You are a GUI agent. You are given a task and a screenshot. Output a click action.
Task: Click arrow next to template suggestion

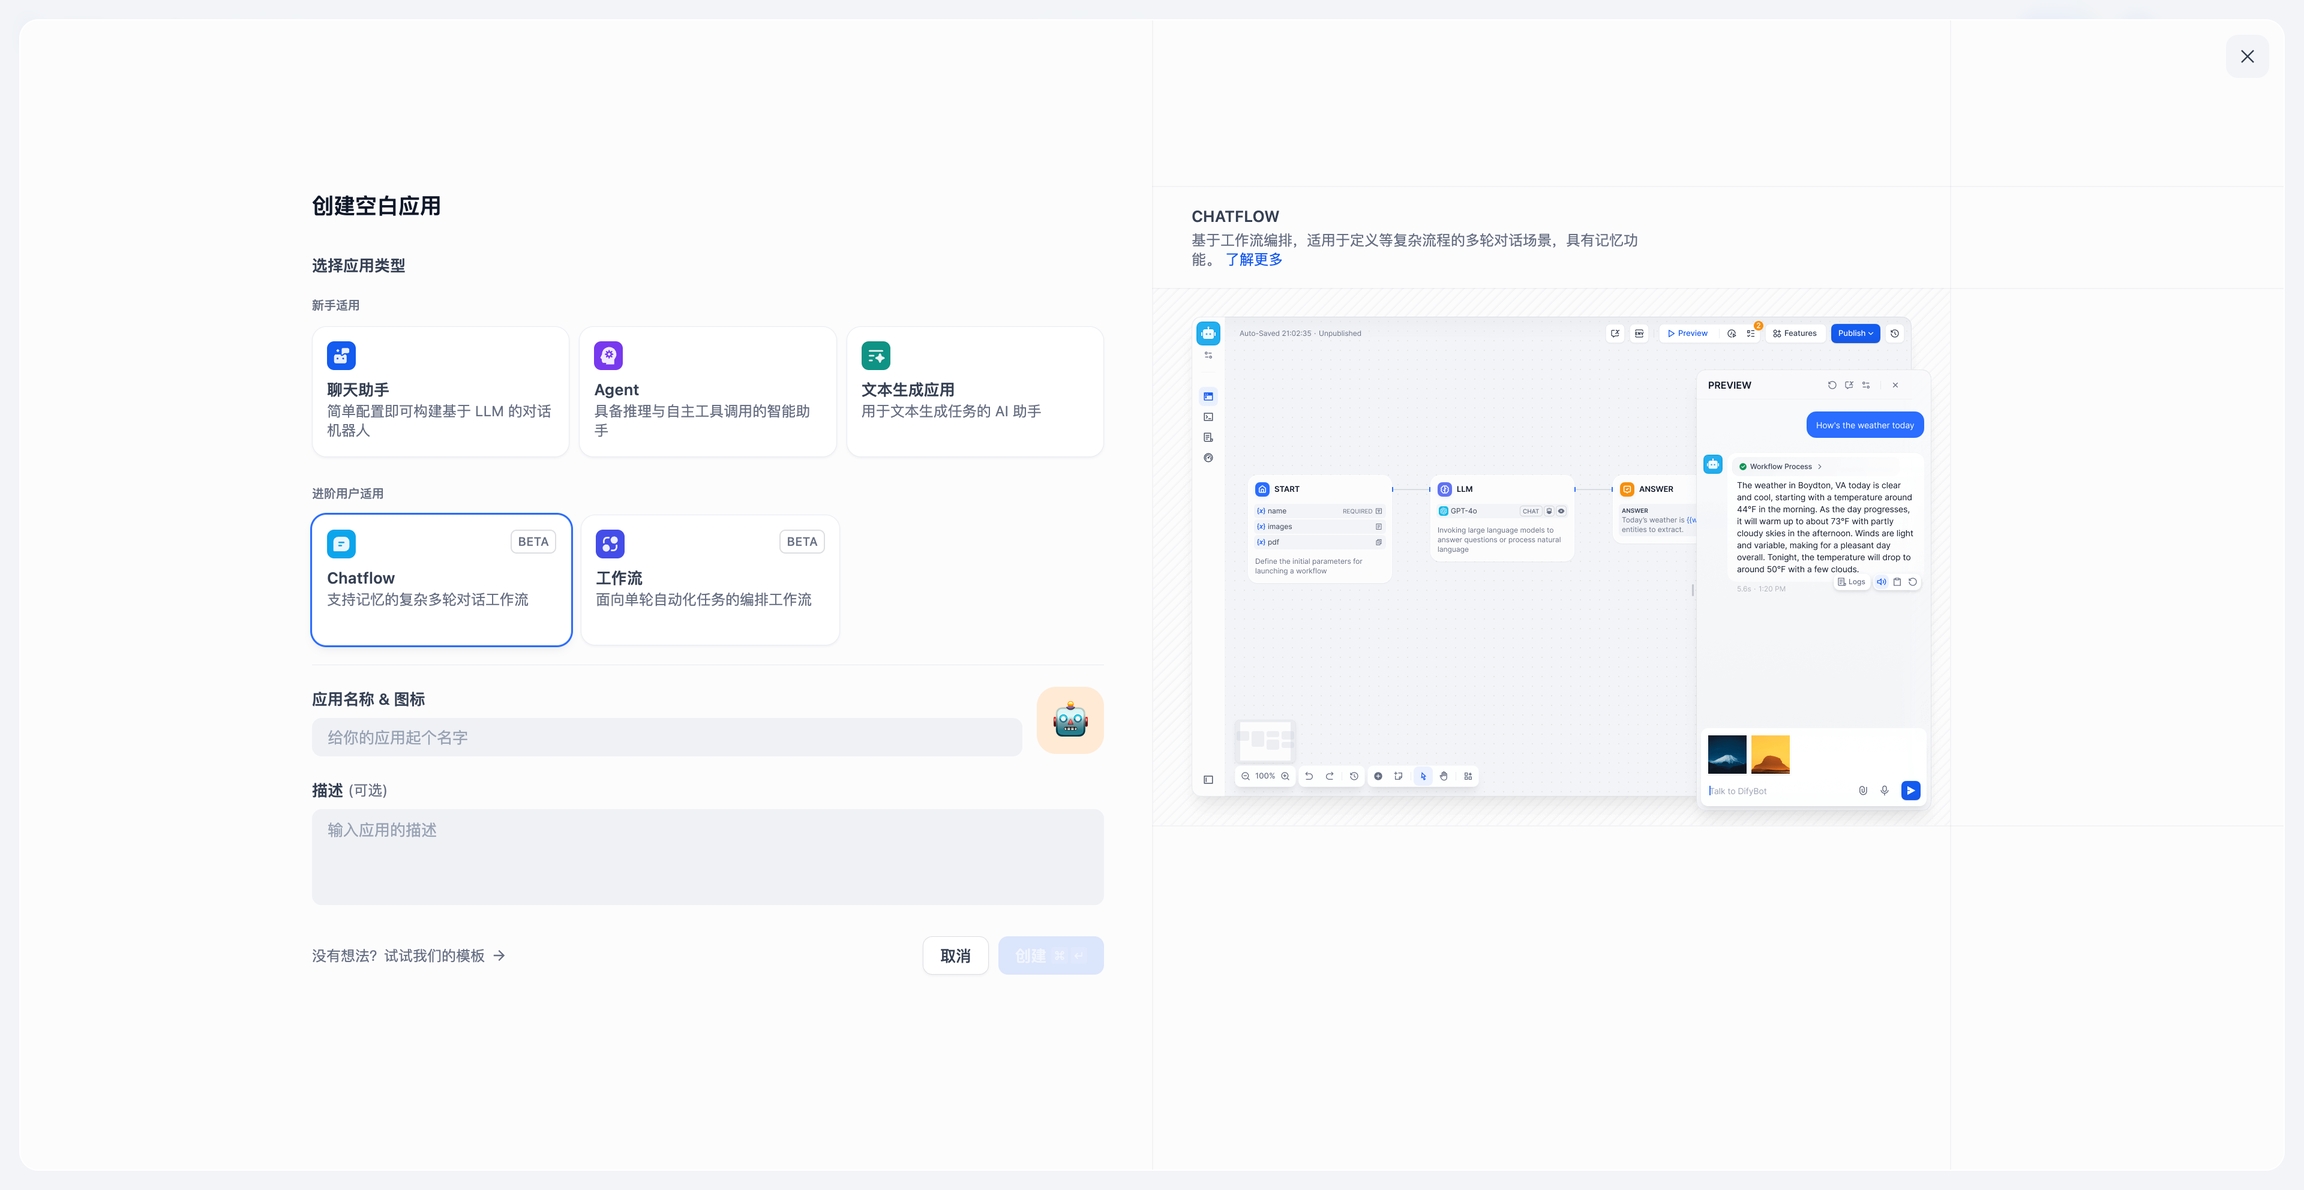pos(499,956)
